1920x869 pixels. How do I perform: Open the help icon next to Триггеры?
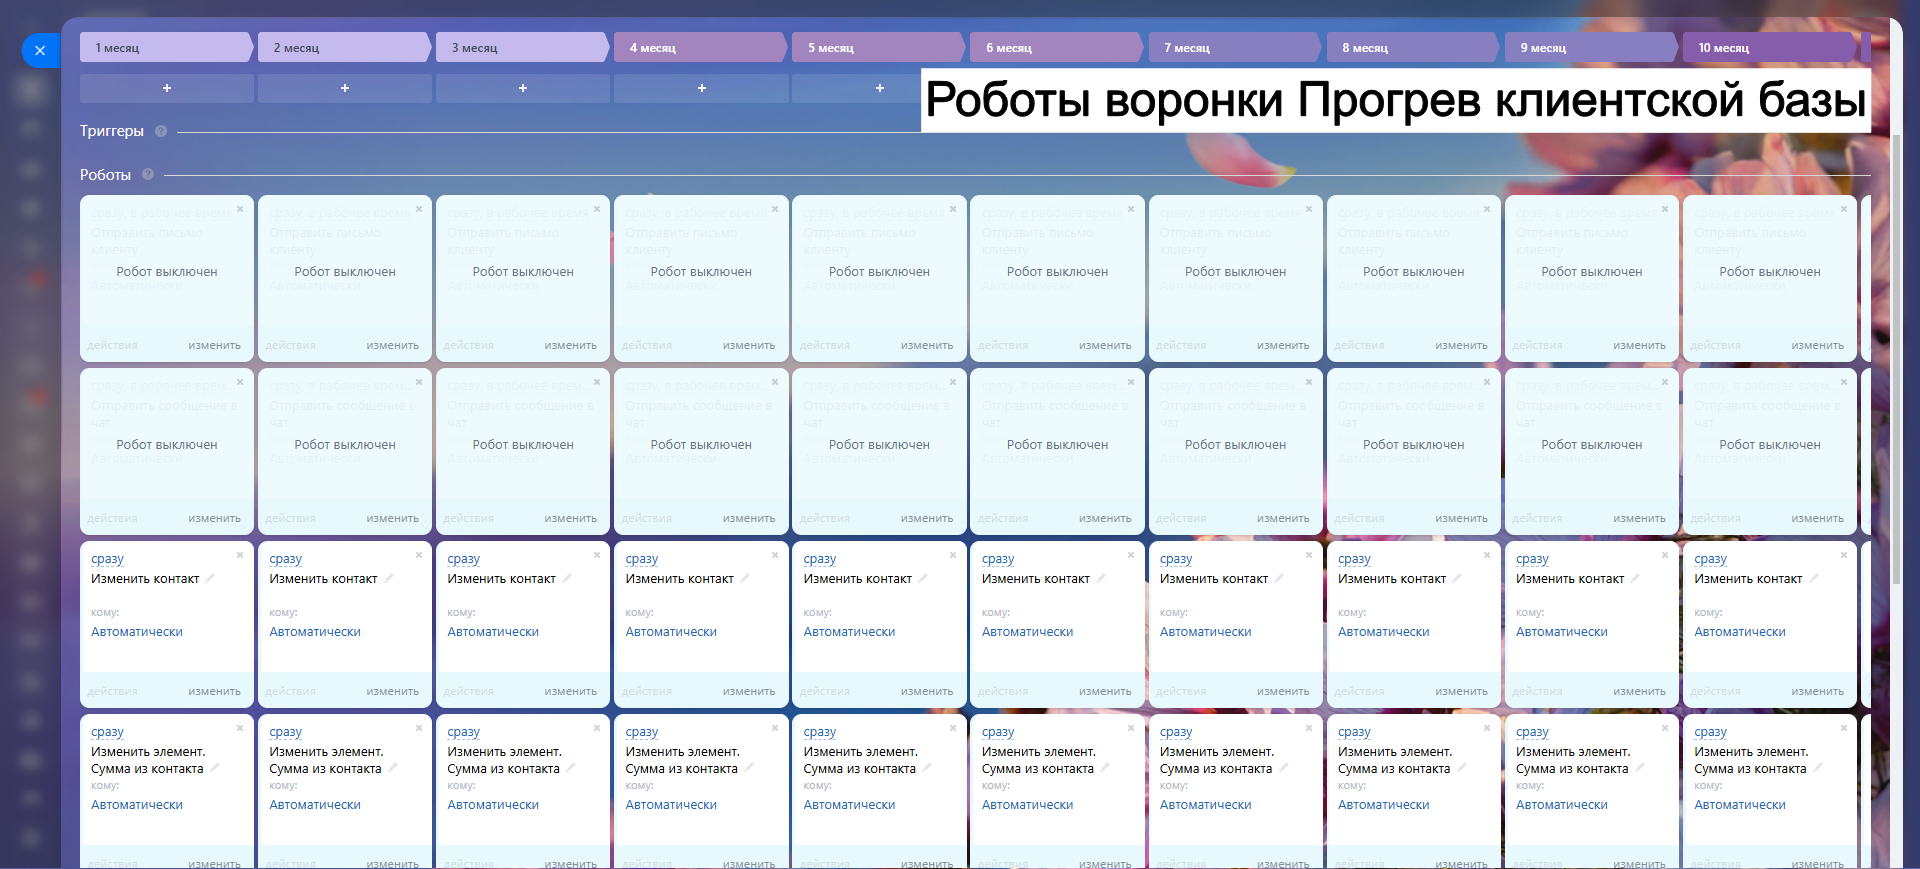pos(161,131)
